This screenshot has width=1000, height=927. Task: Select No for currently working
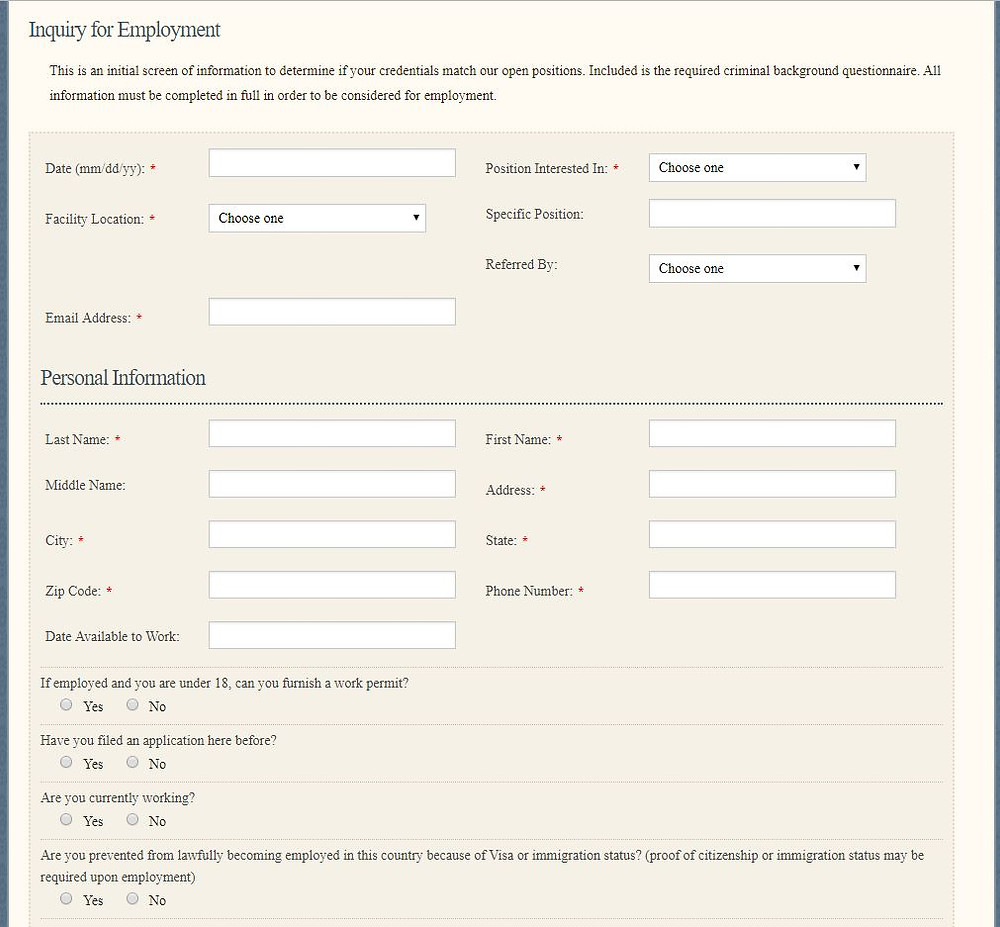tap(133, 819)
